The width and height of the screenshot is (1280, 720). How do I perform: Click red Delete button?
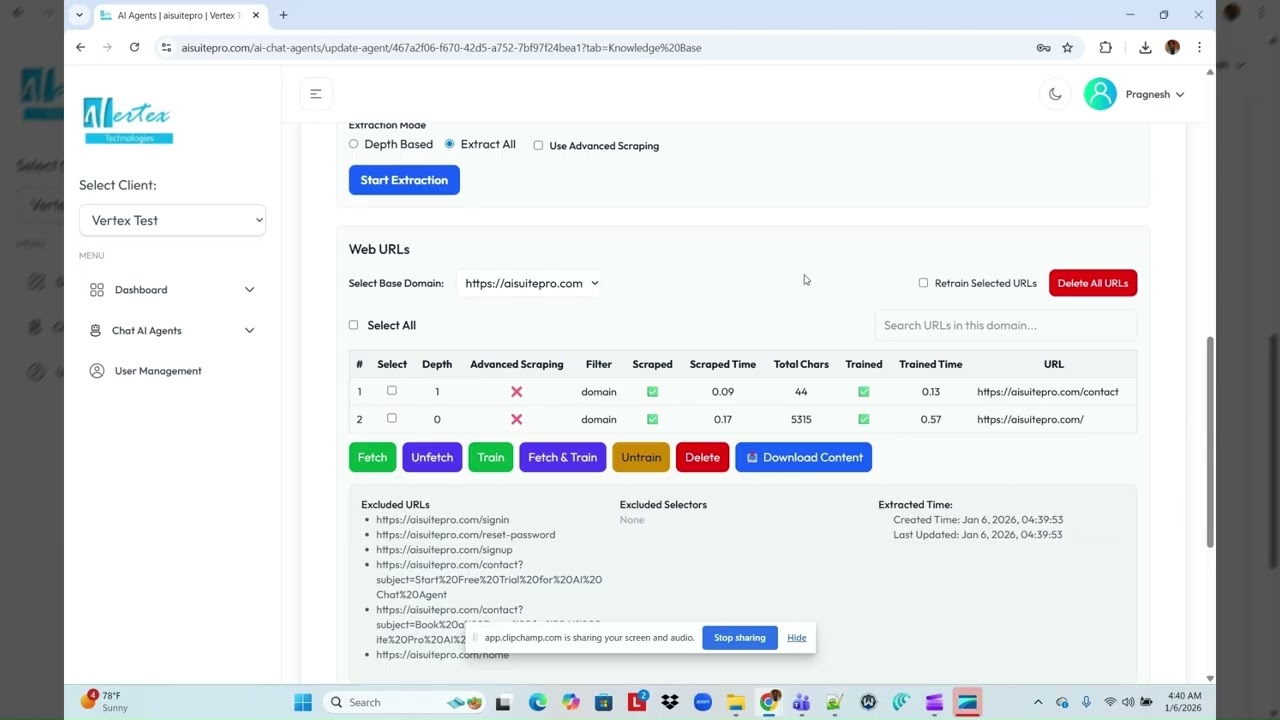[702, 457]
